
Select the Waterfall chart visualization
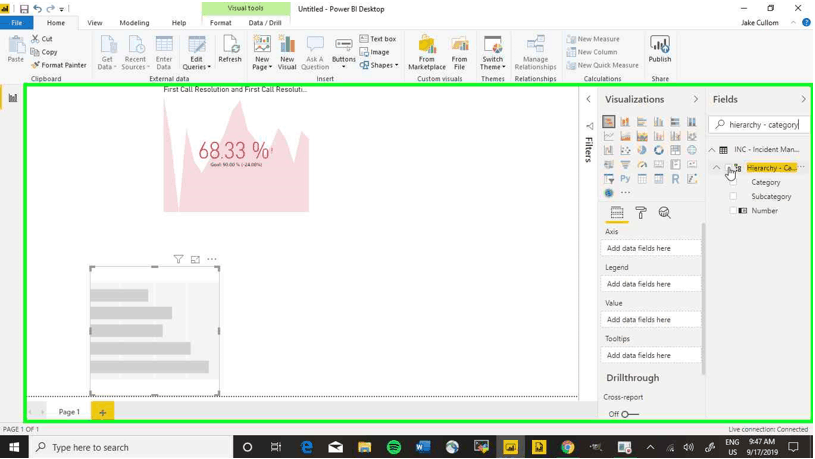click(x=609, y=150)
